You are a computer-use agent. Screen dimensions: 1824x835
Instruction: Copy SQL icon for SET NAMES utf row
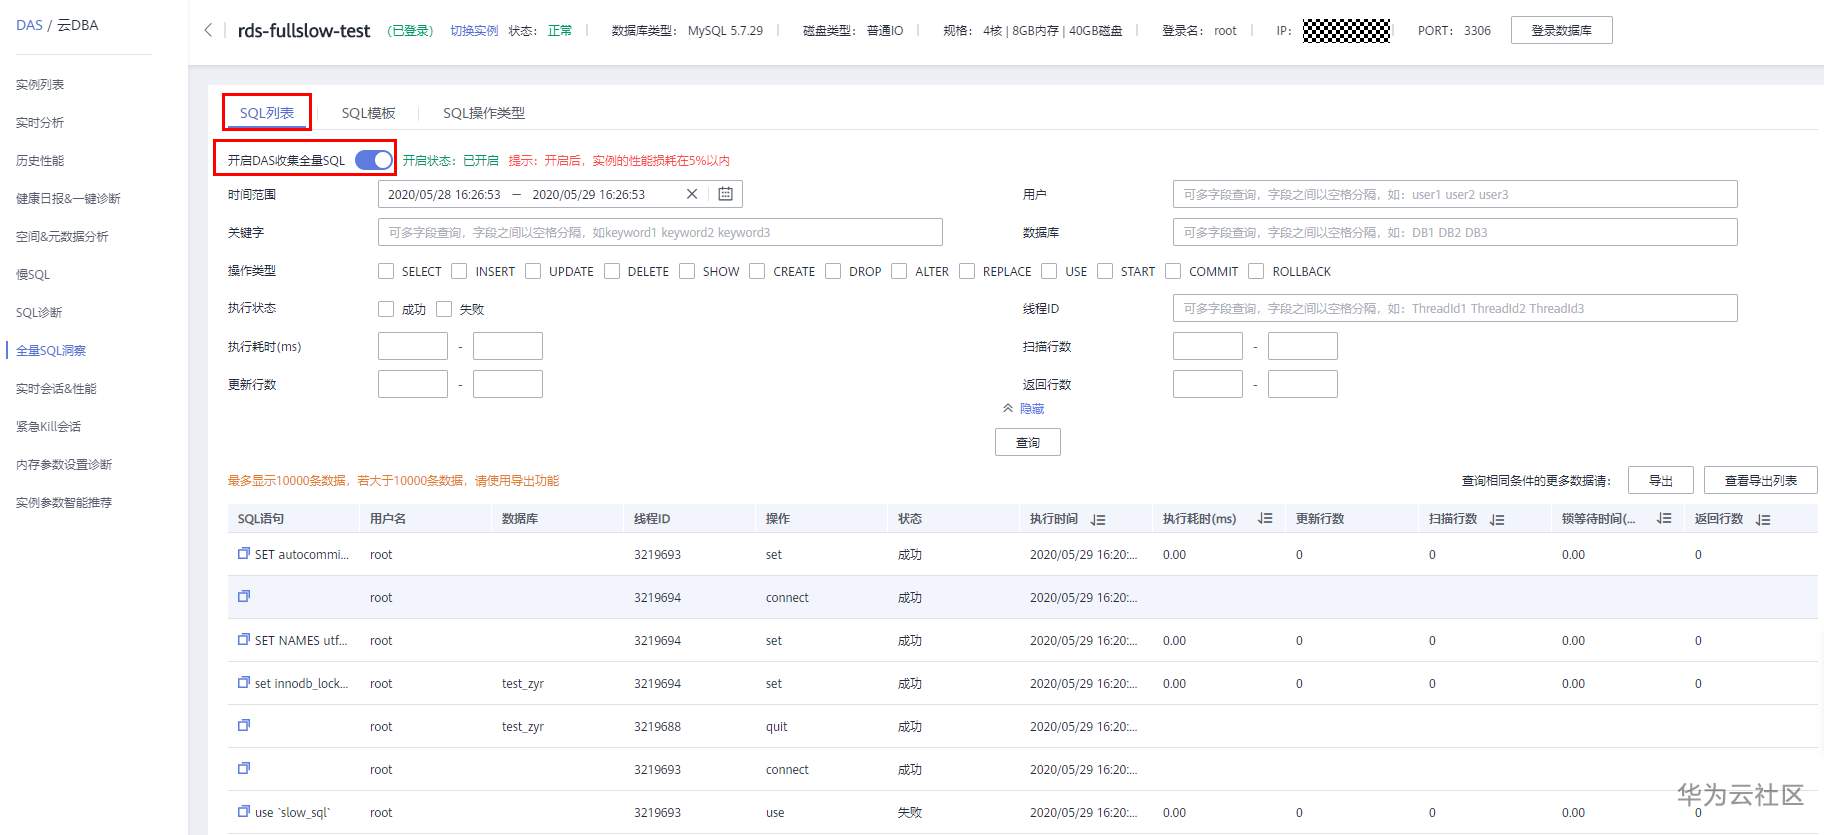click(x=243, y=639)
